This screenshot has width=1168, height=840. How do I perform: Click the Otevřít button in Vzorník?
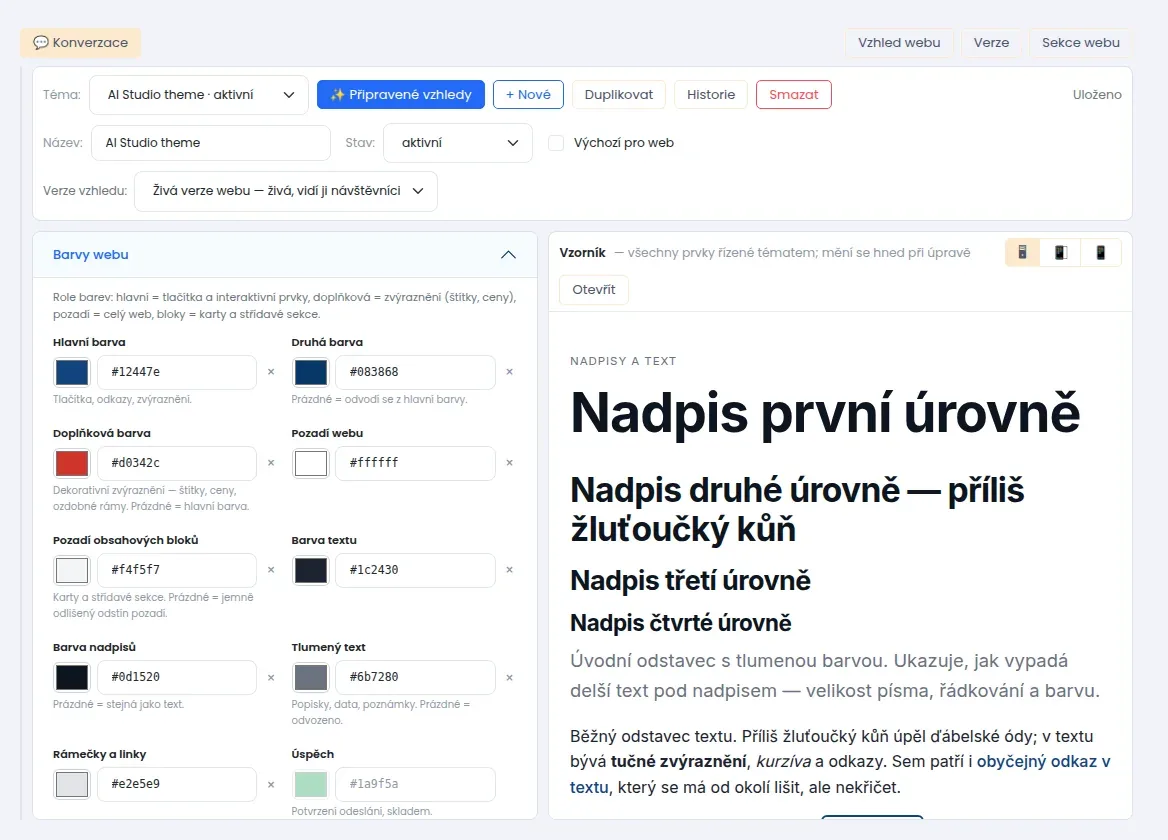(x=594, y=290)
